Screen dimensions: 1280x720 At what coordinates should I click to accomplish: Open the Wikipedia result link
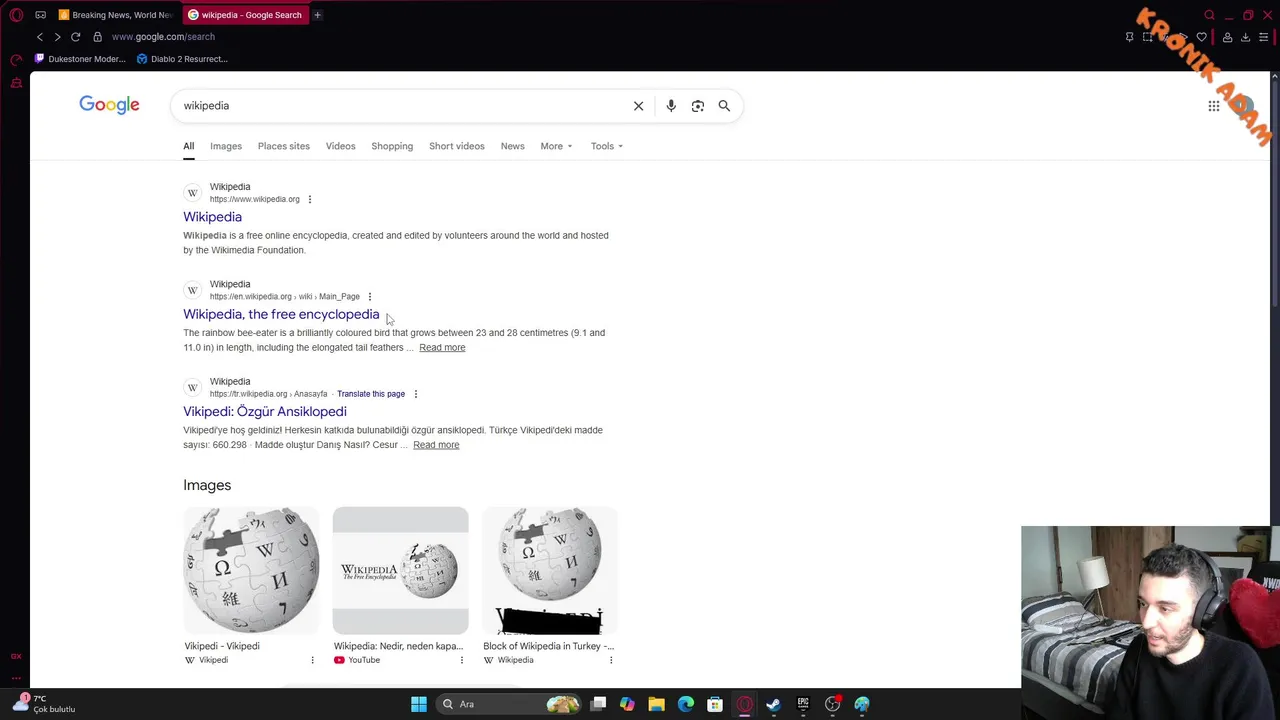212,217
